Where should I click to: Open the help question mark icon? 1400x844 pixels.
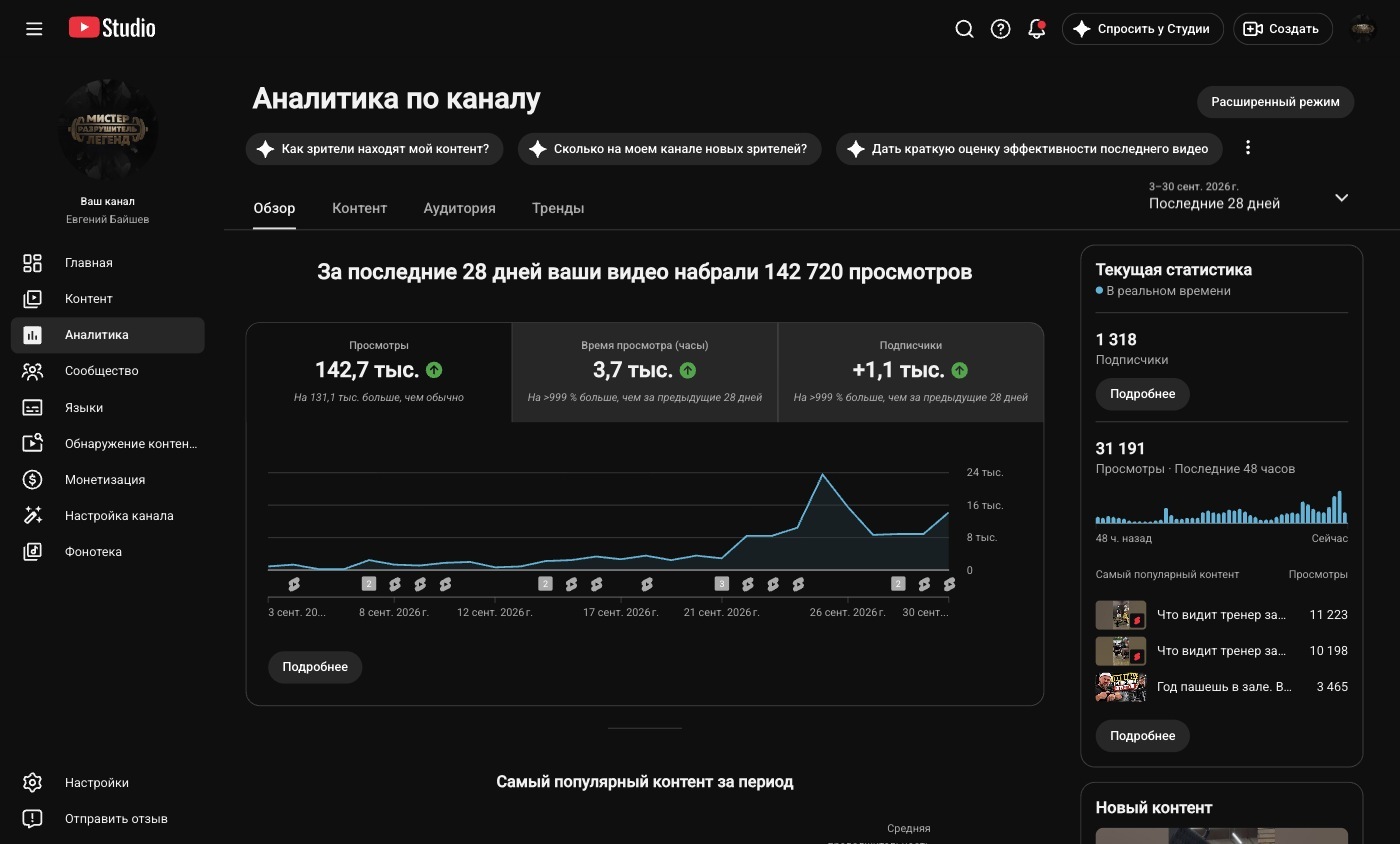[1000, 29]
